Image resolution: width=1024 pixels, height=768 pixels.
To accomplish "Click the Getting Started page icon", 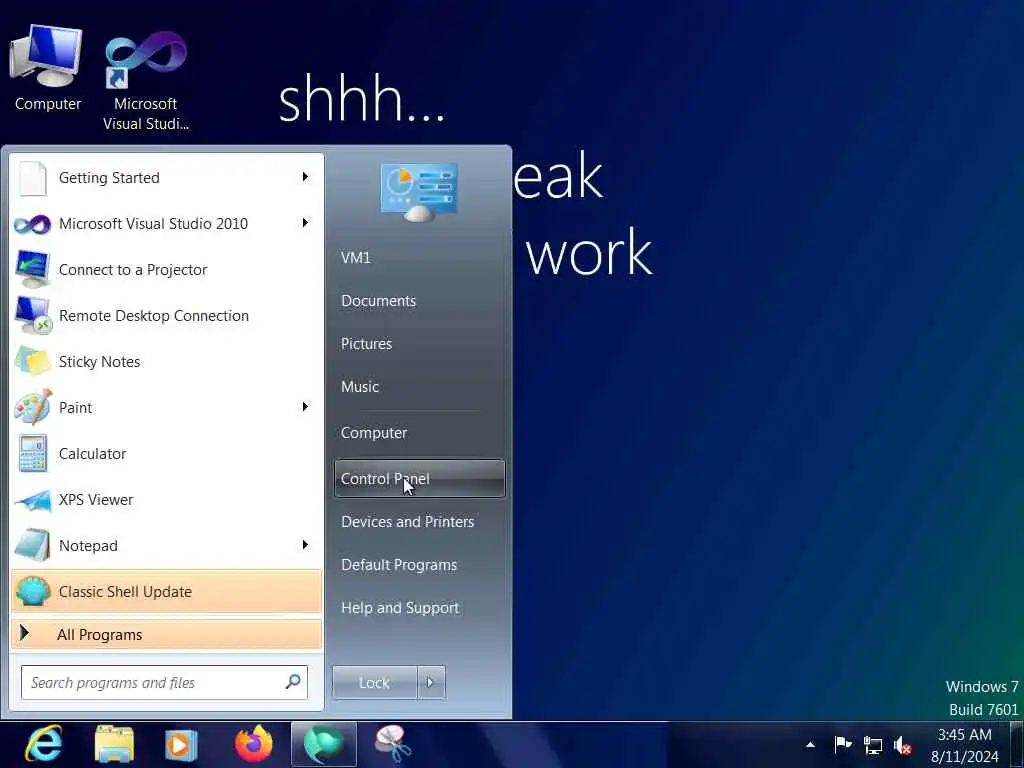I will click(x=33, y=178).
